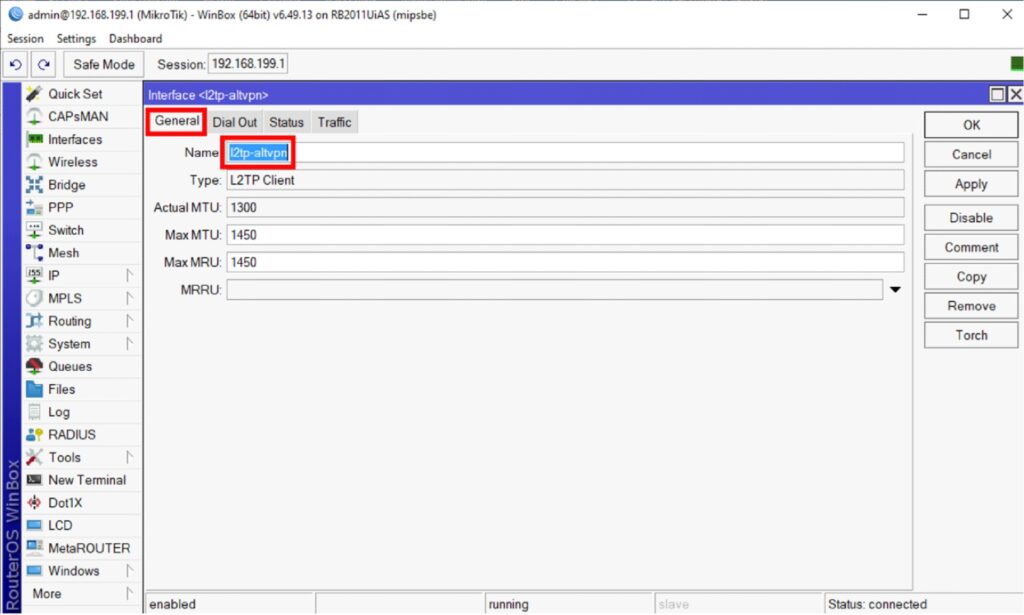Click the undo arrow in toolbar
Screen dimensions: 1024x615
click(x=16, y=65)
